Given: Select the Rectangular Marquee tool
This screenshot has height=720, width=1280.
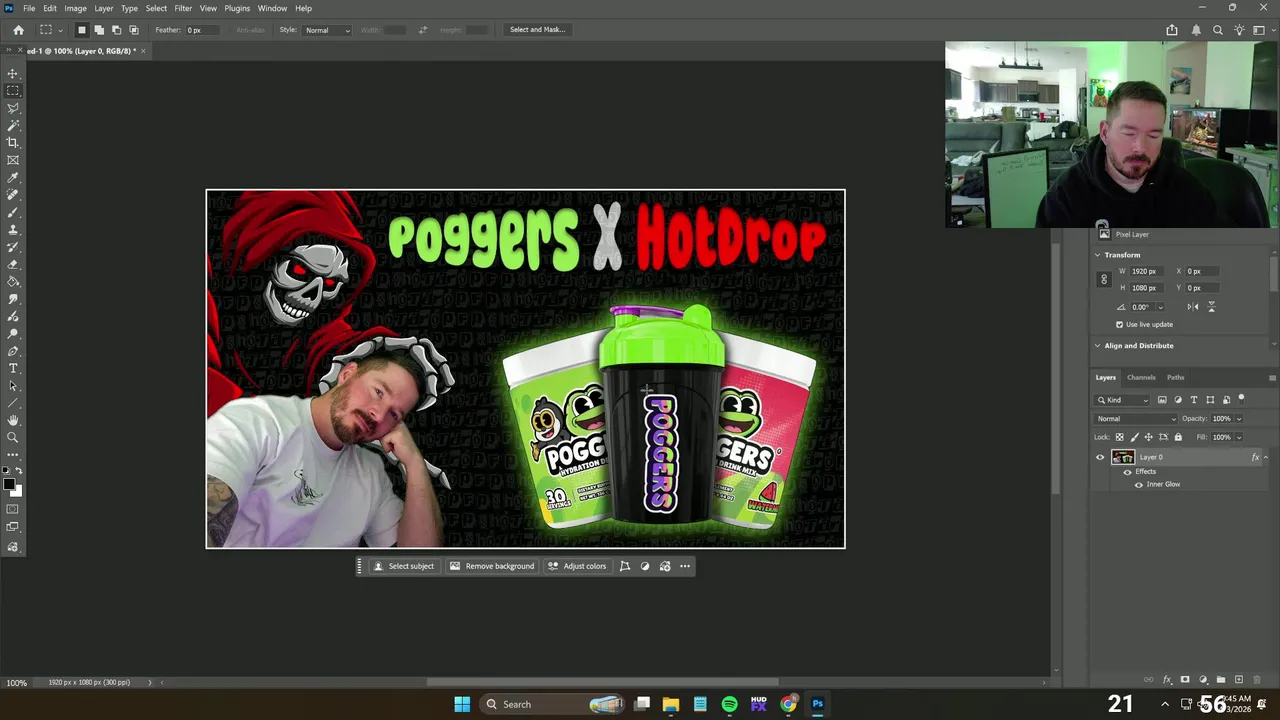Looking at the screenshot, I should coord(13,91).
